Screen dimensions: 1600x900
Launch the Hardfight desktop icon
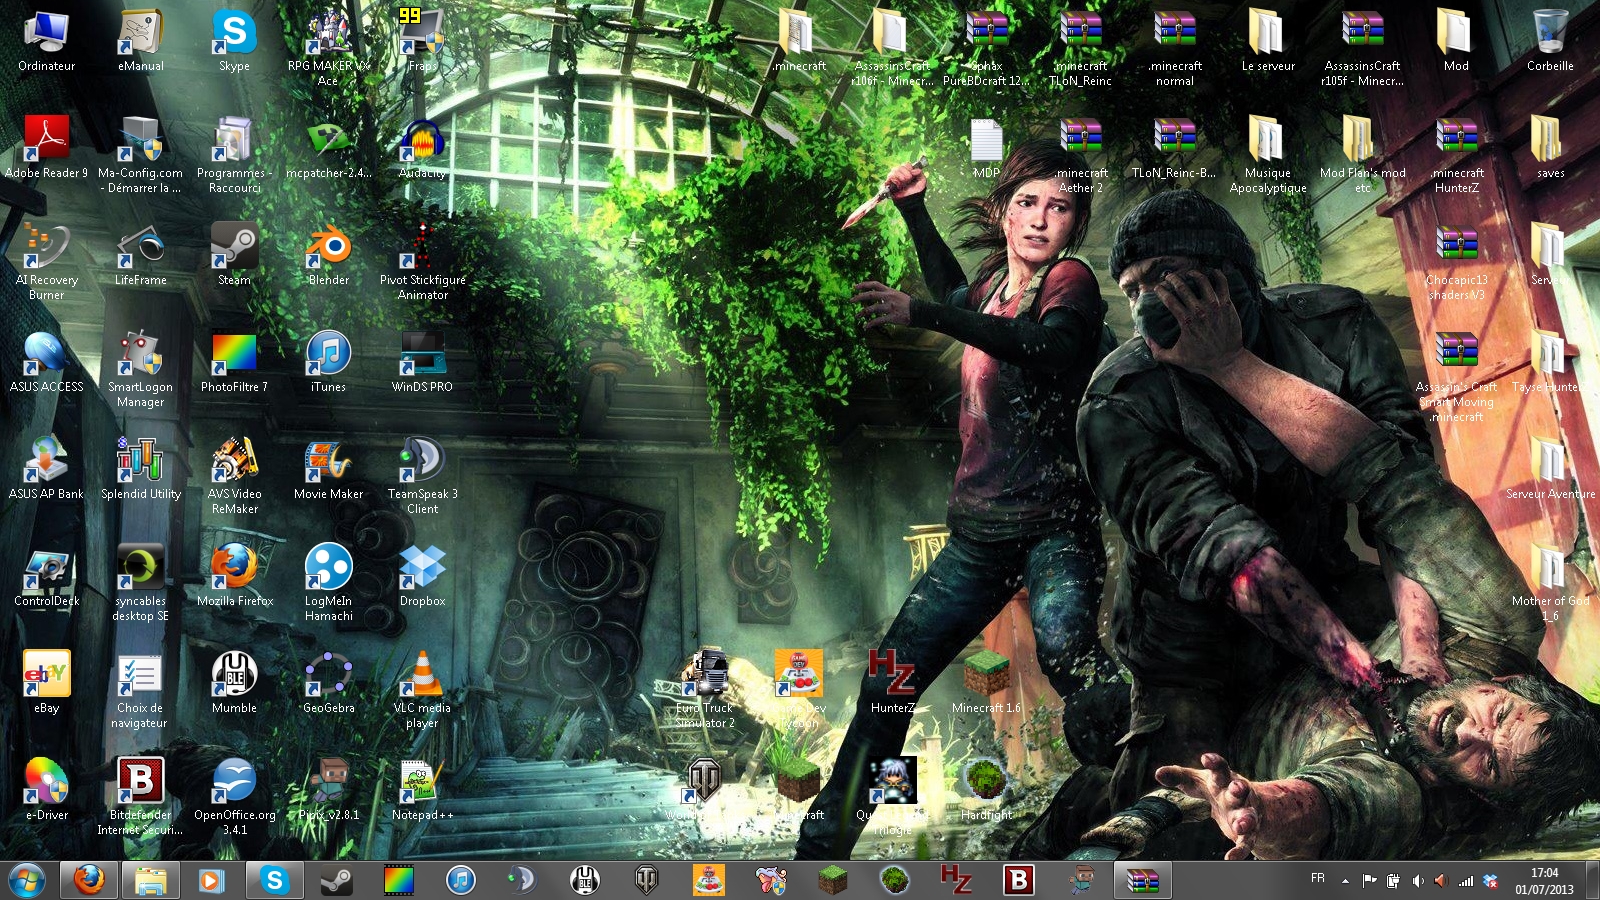(x=986, y=789)
